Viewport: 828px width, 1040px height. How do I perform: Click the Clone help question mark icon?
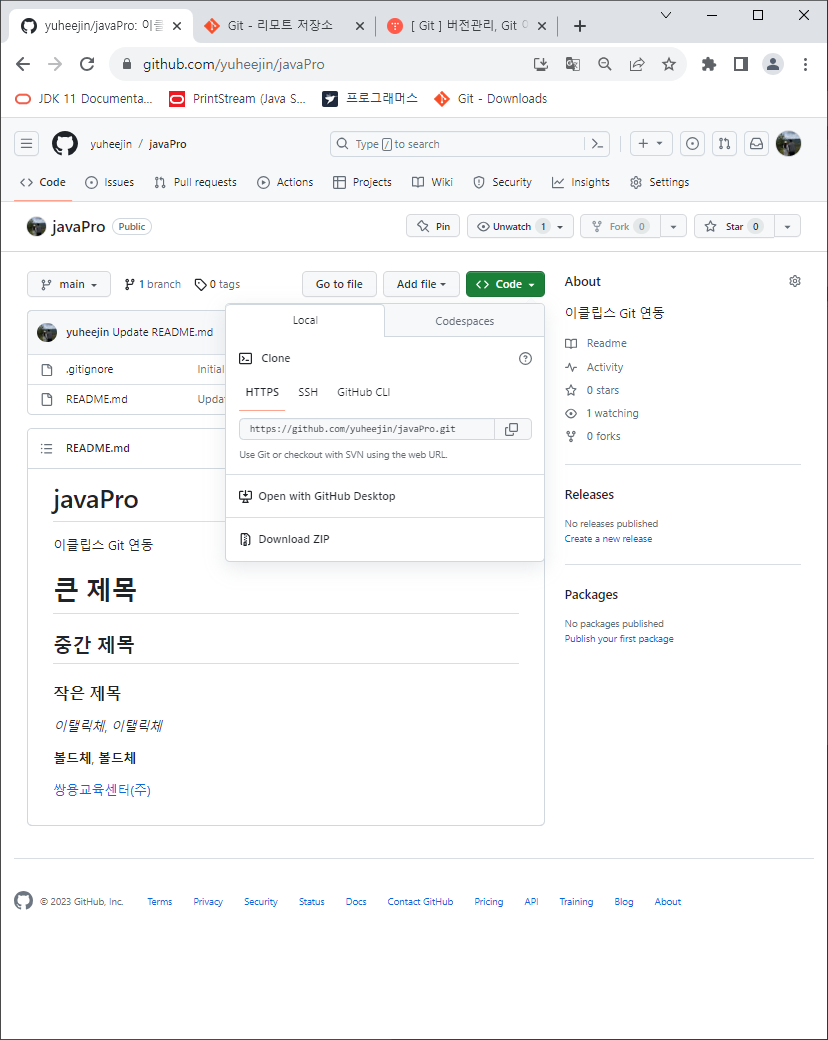(525, 359)
